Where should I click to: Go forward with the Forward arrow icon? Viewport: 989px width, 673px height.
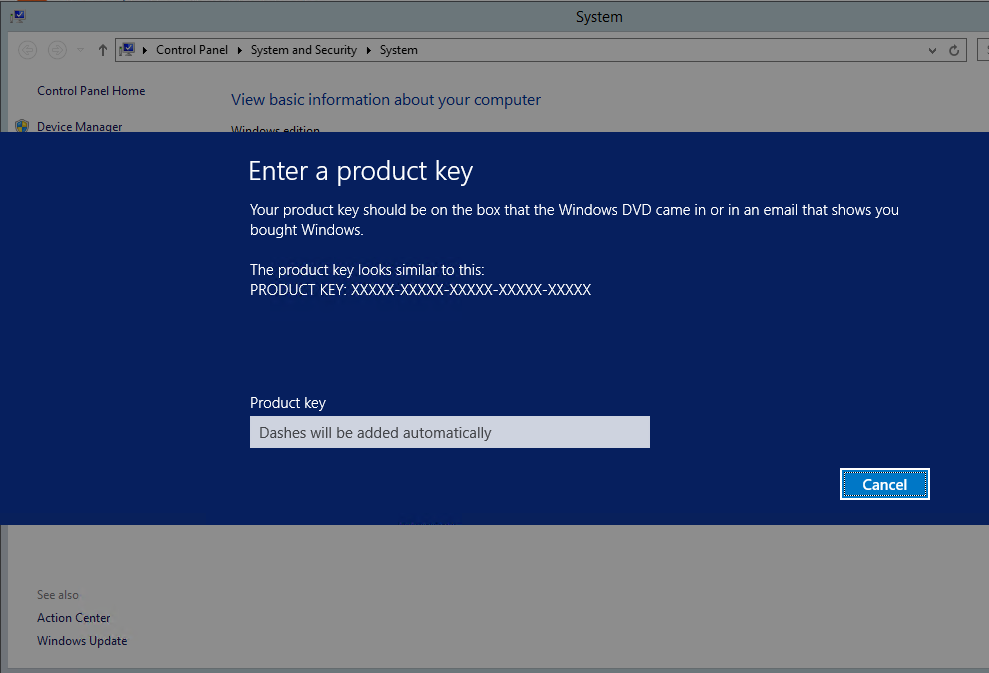[57, 50]
